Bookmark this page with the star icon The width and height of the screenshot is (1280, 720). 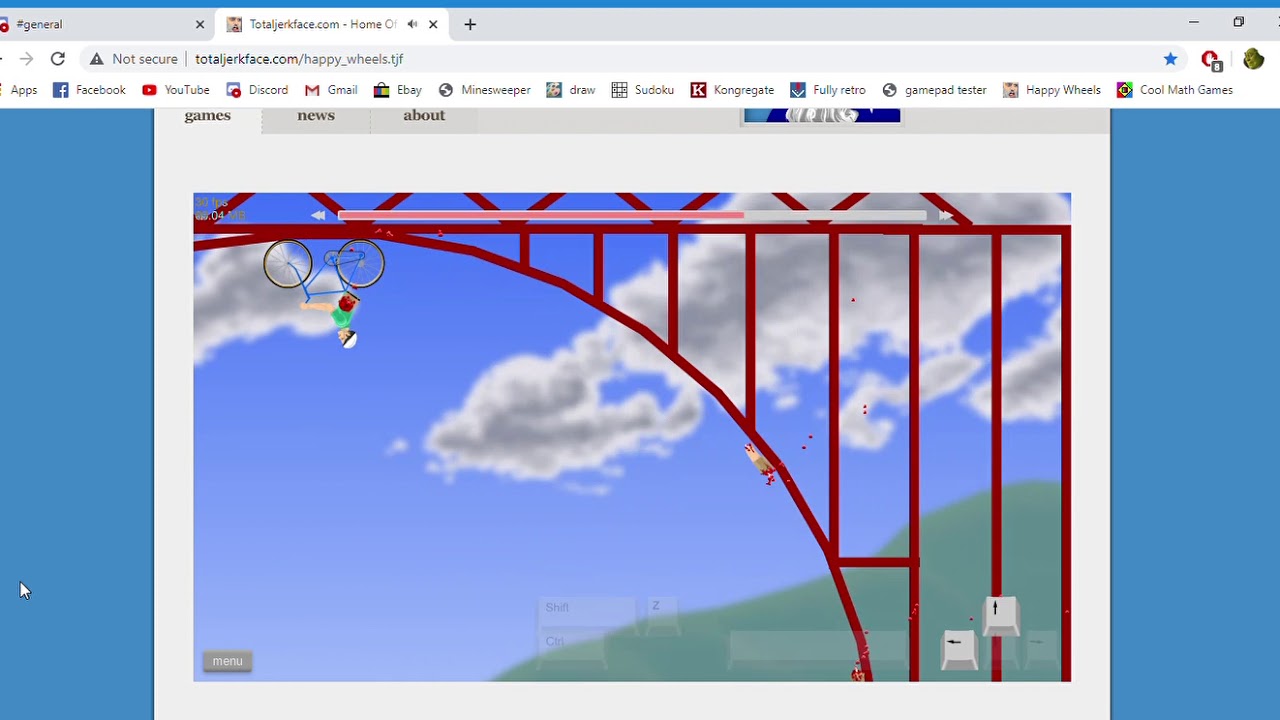(1170, 59)
